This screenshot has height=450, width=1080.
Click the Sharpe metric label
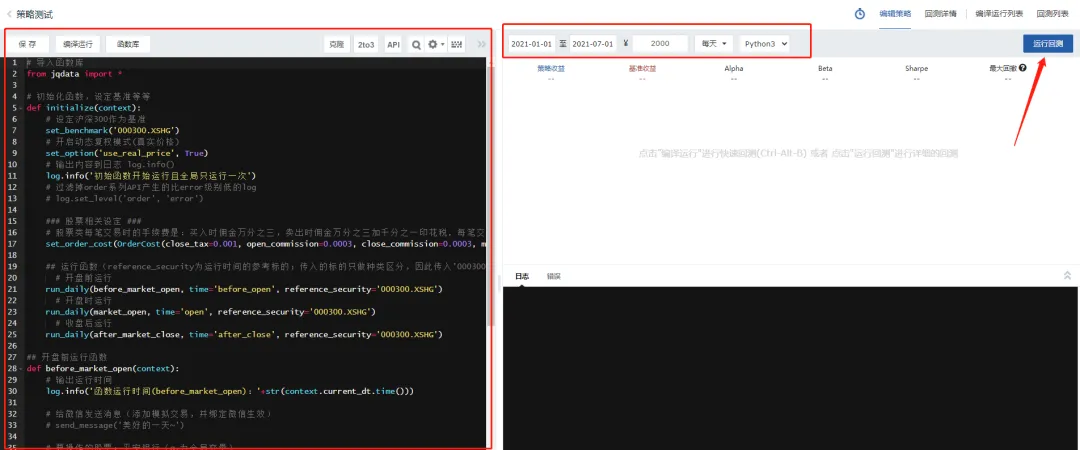(x=916, y=69)
